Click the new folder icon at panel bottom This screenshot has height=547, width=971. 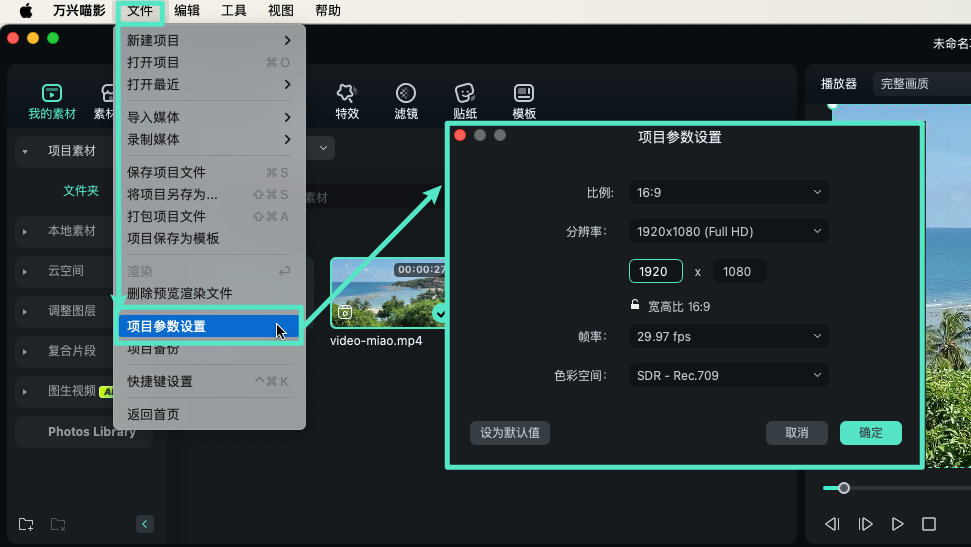pyautogui.click(x=26, y=524)
